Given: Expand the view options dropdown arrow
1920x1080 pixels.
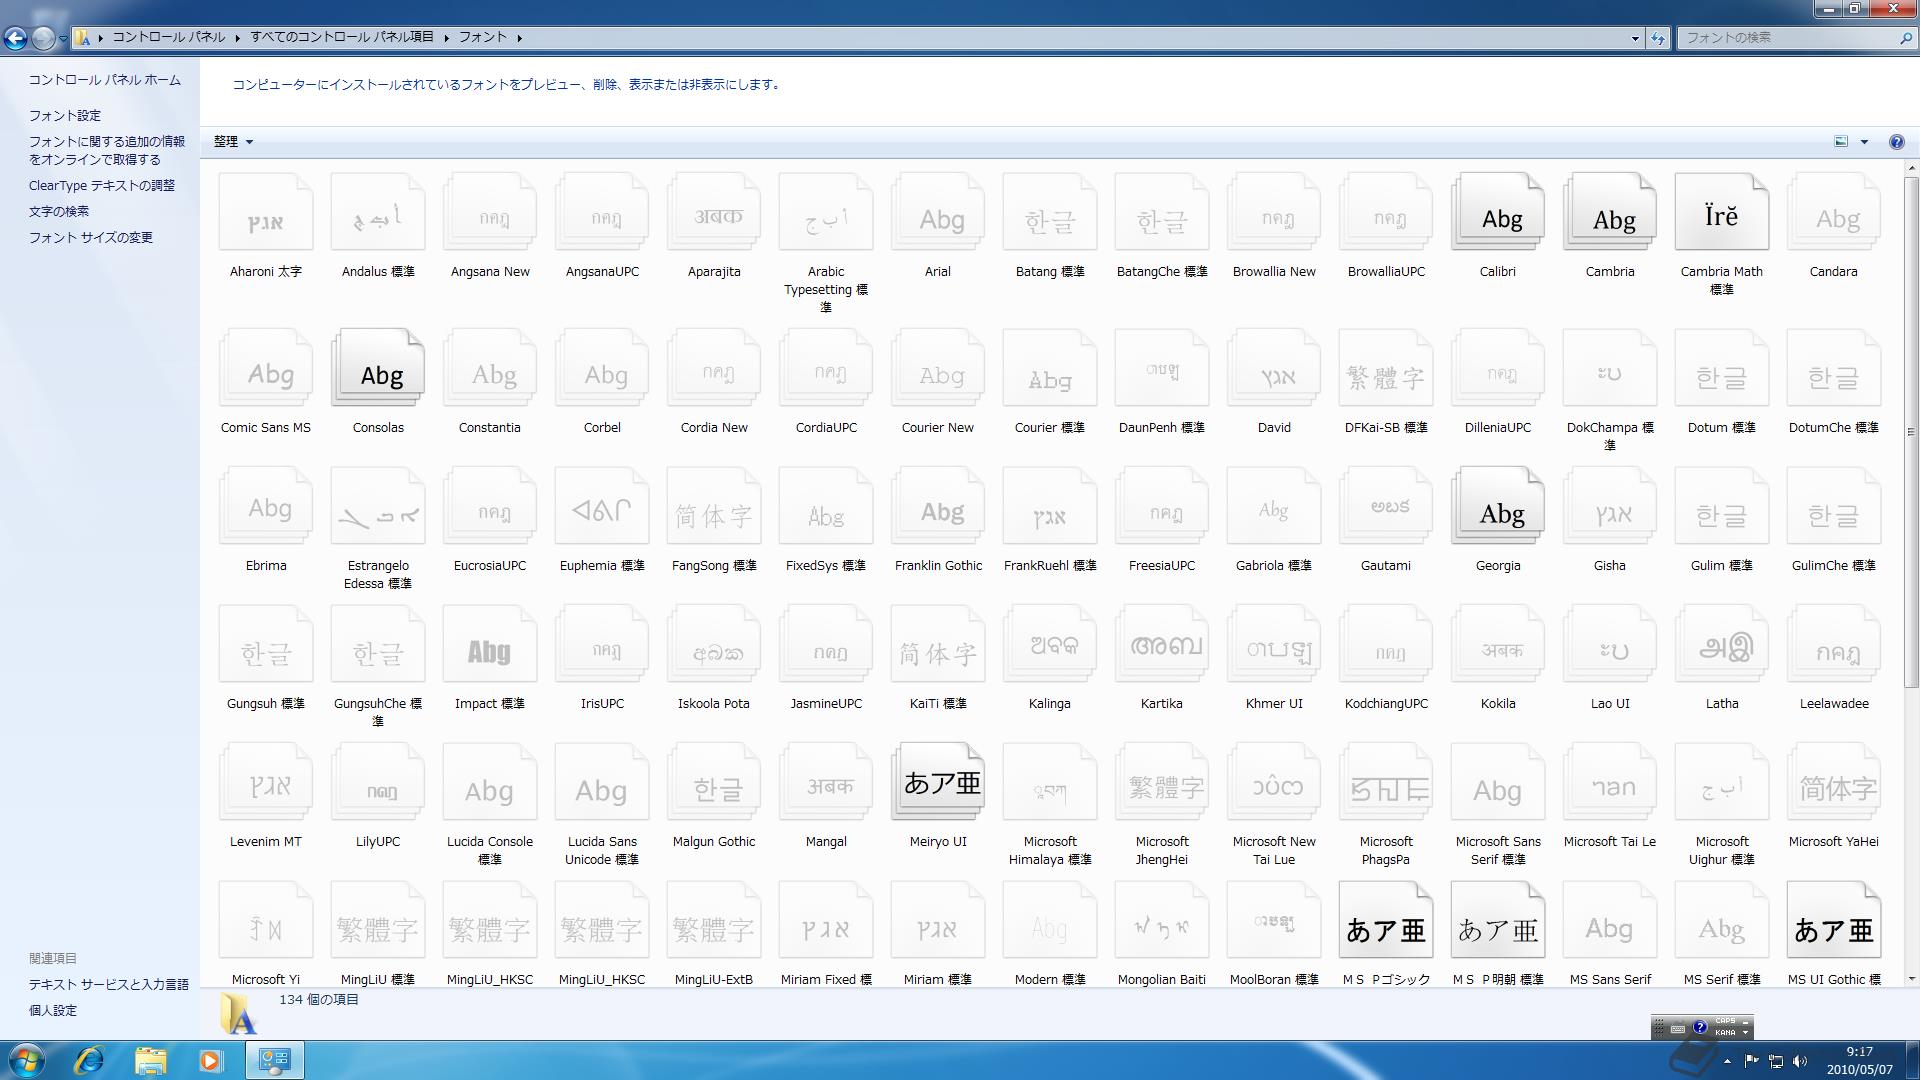Looking at the screenshot, I should click(1864, 142).
